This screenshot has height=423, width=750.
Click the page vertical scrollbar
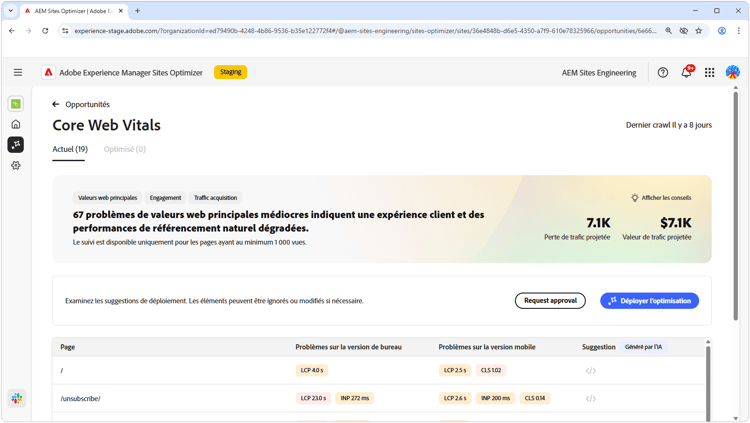(736, 206)
